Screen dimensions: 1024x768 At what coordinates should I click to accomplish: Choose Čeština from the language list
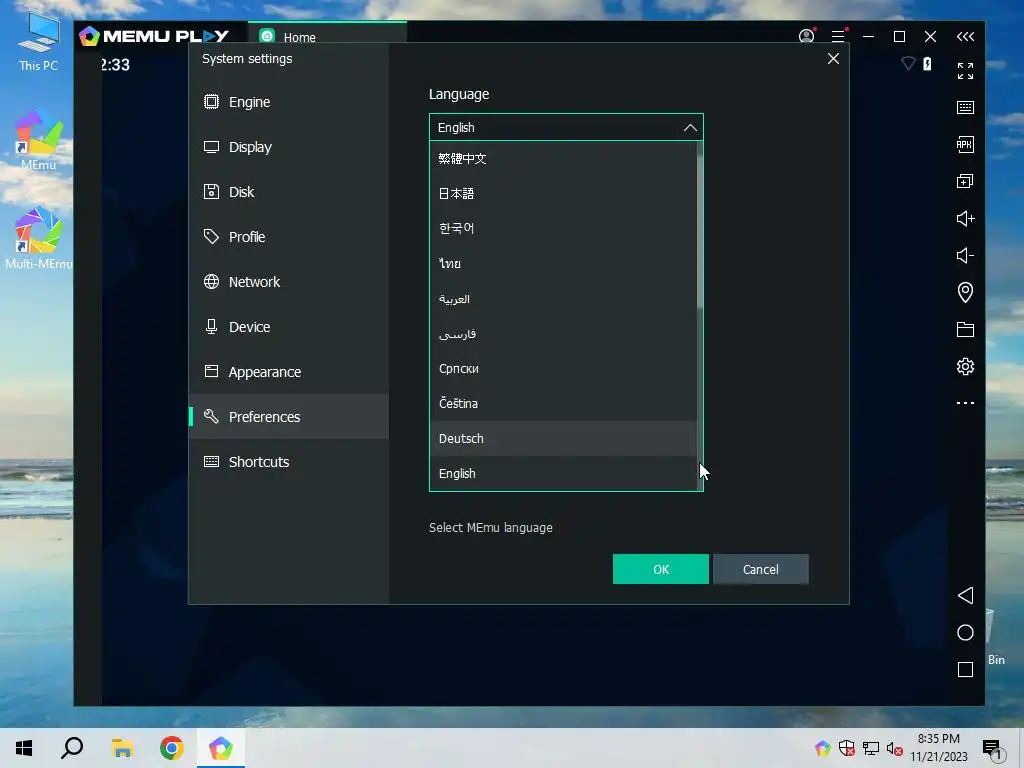[x=563, y=404]
